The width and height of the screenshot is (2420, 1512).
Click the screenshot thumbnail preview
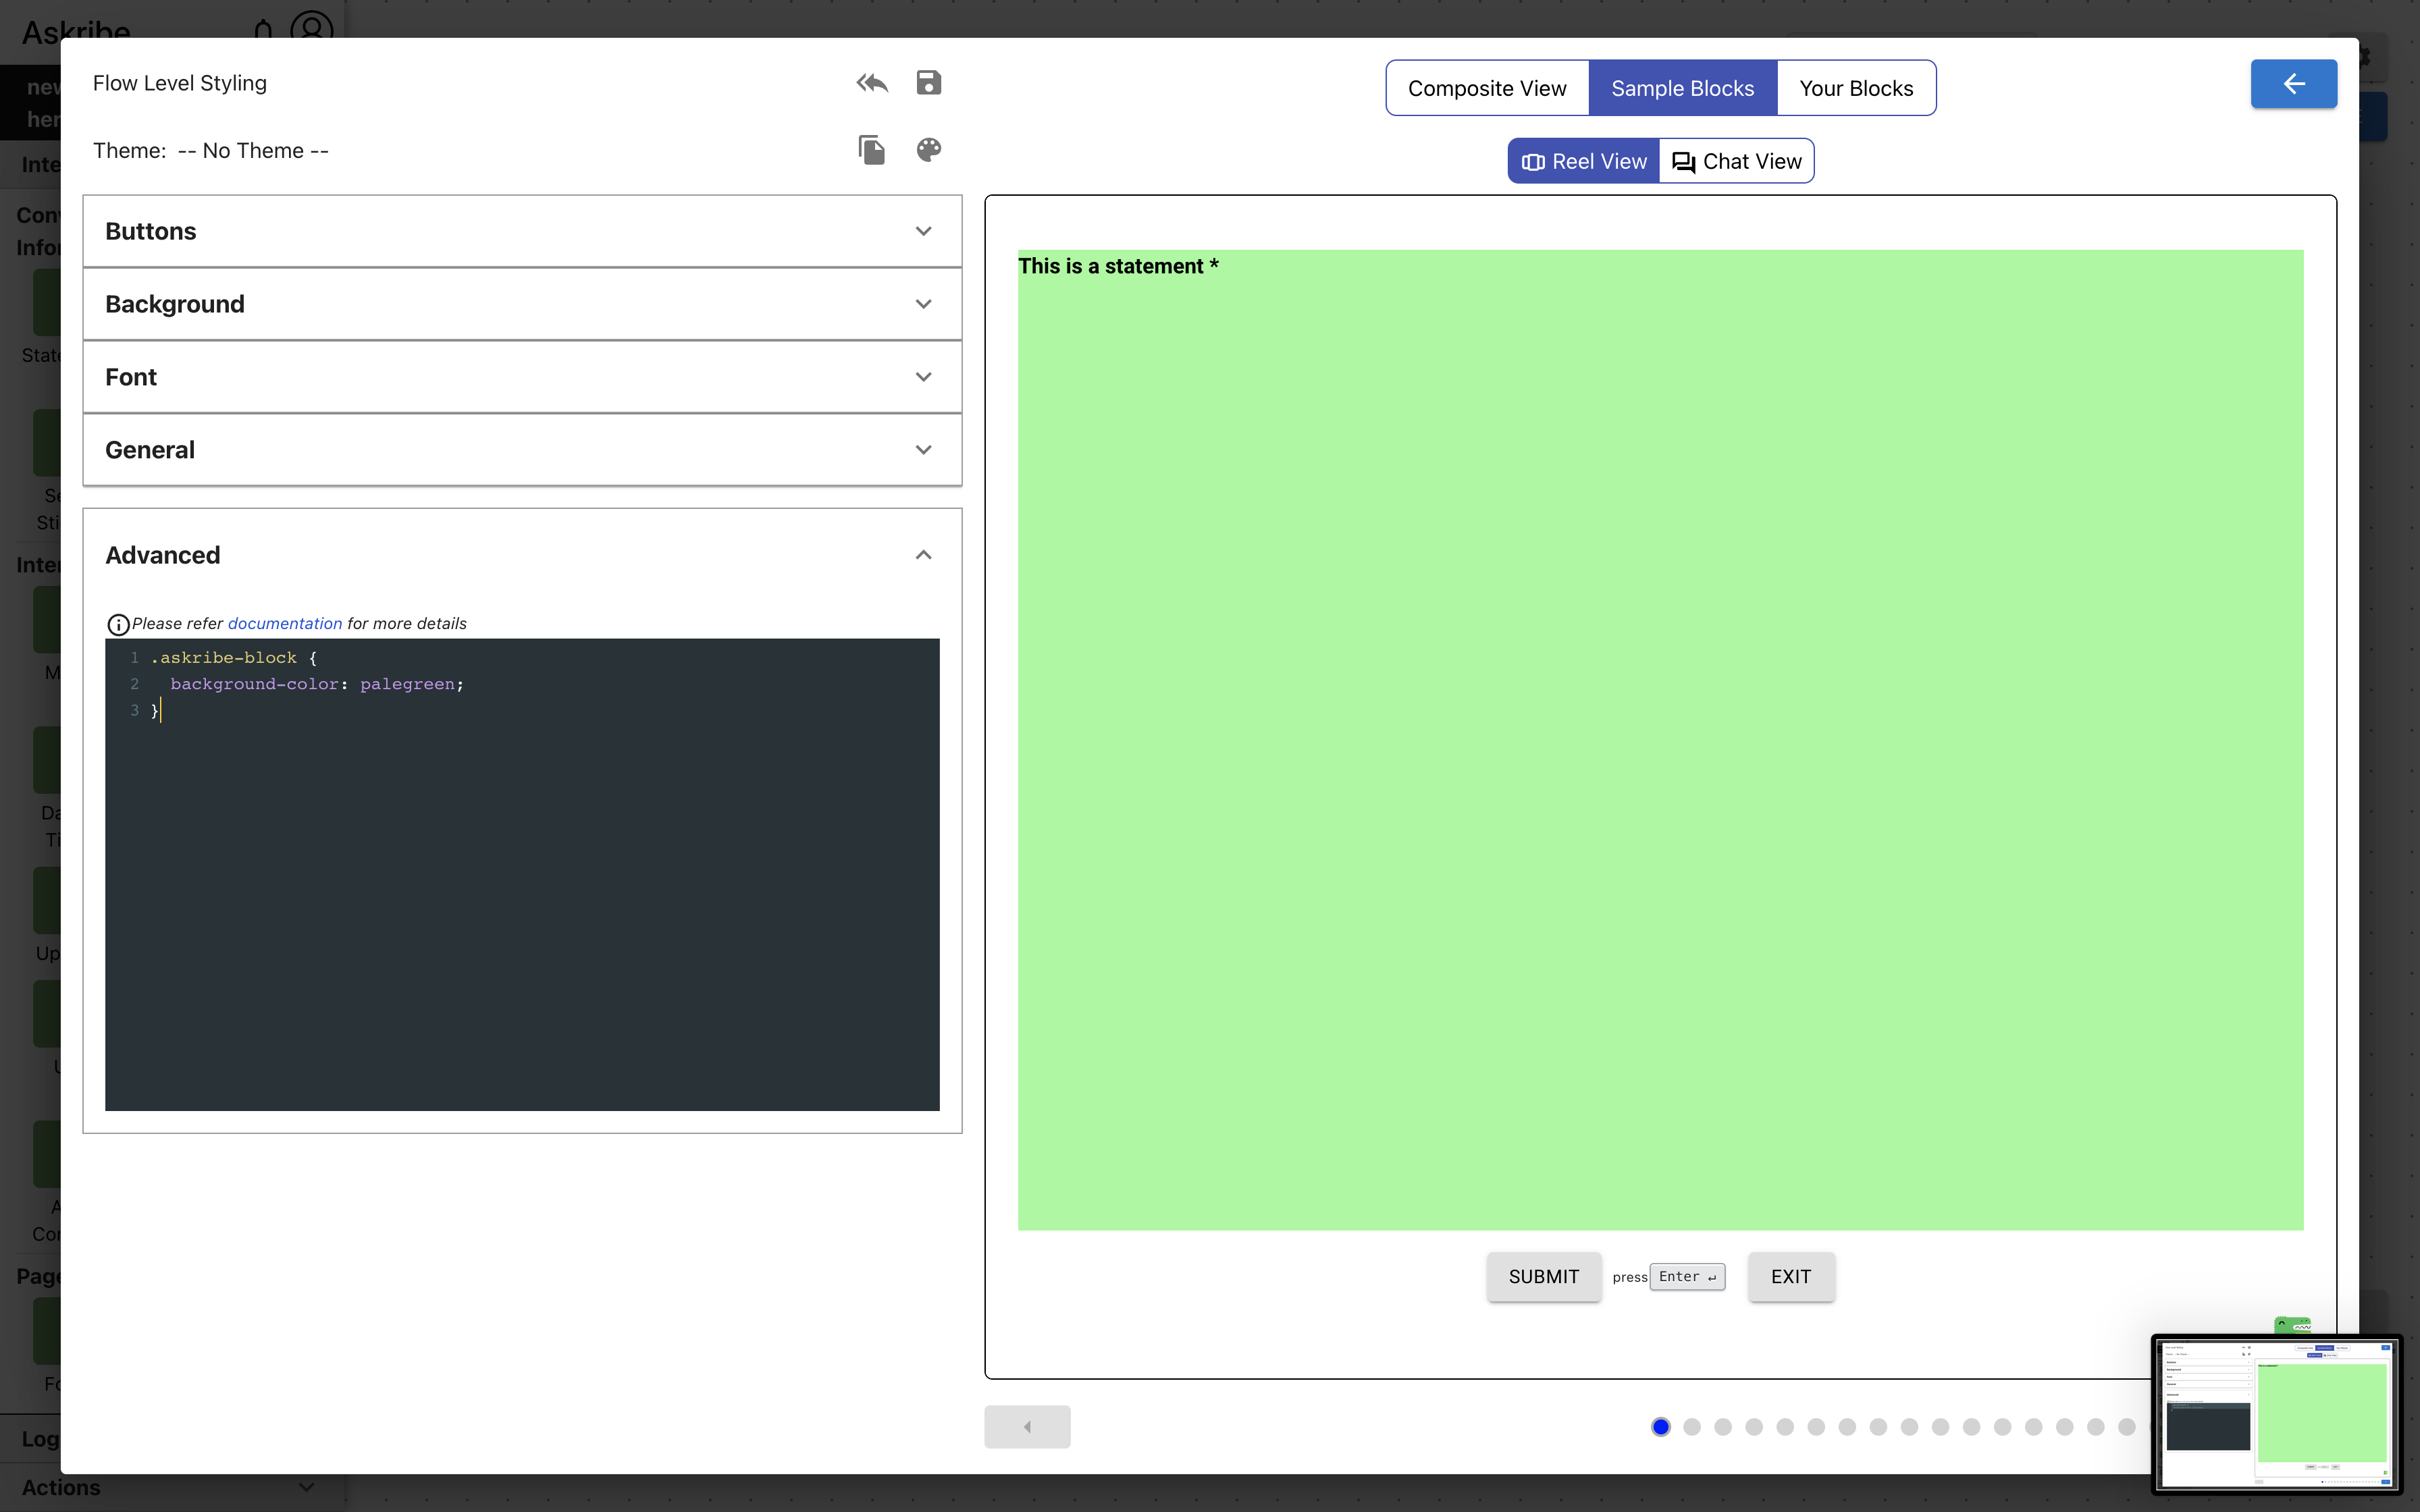point(2276,1413)
